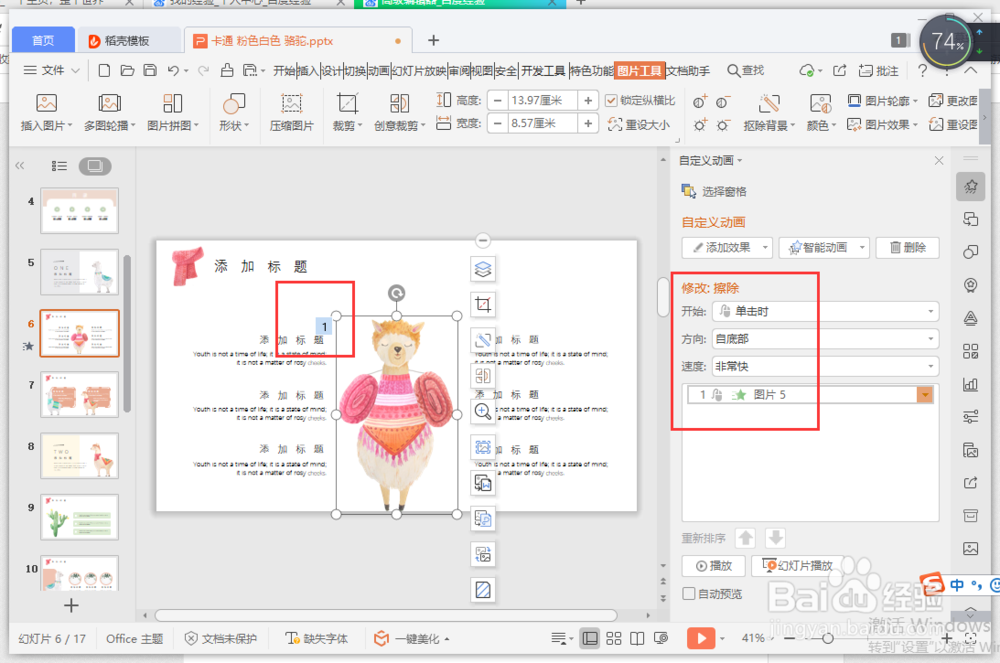Open the 多图轮播 multi-image carousel tool
The image size is (1000, 663).
(110, 112)
